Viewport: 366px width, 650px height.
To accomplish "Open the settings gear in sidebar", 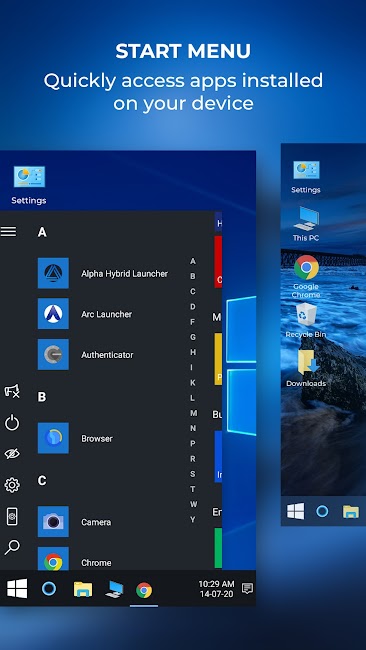I will [12, 485].
